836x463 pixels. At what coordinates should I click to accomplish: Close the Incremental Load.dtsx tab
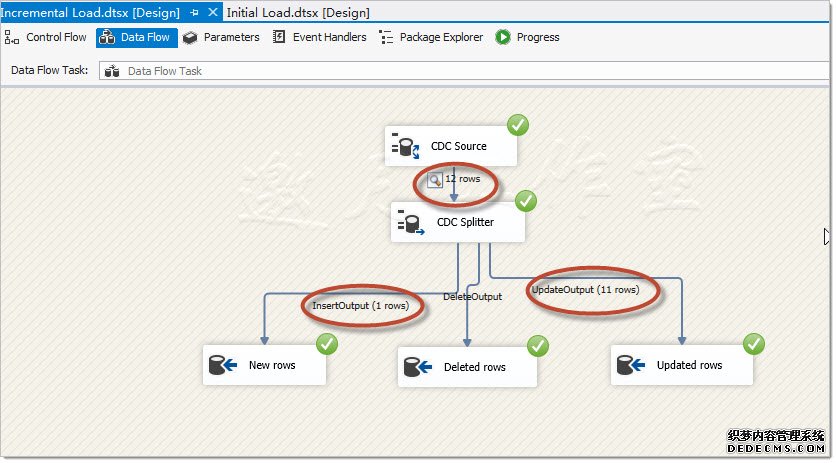[x=213, y=12]
